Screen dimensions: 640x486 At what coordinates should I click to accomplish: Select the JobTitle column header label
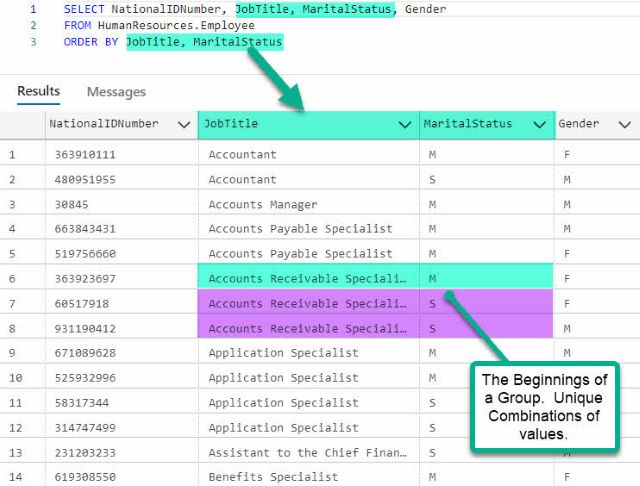click(231, 124)
